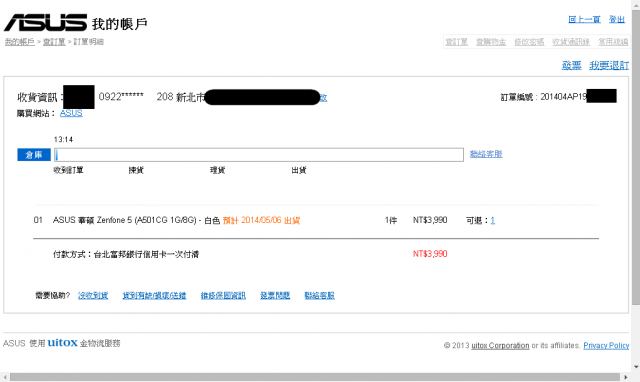The image size is (640, 382).
Task: Click the order progress bar
Action: tap(259, 155)
